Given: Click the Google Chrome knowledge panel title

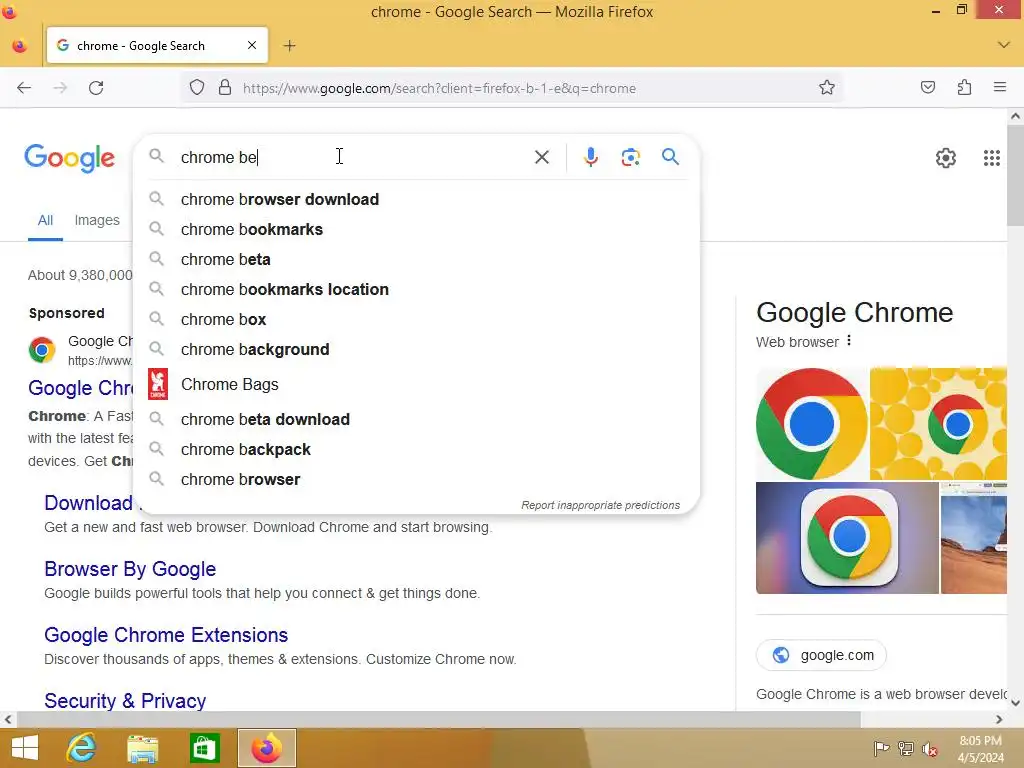Looking at the screenshot, I should coord(854,313).
